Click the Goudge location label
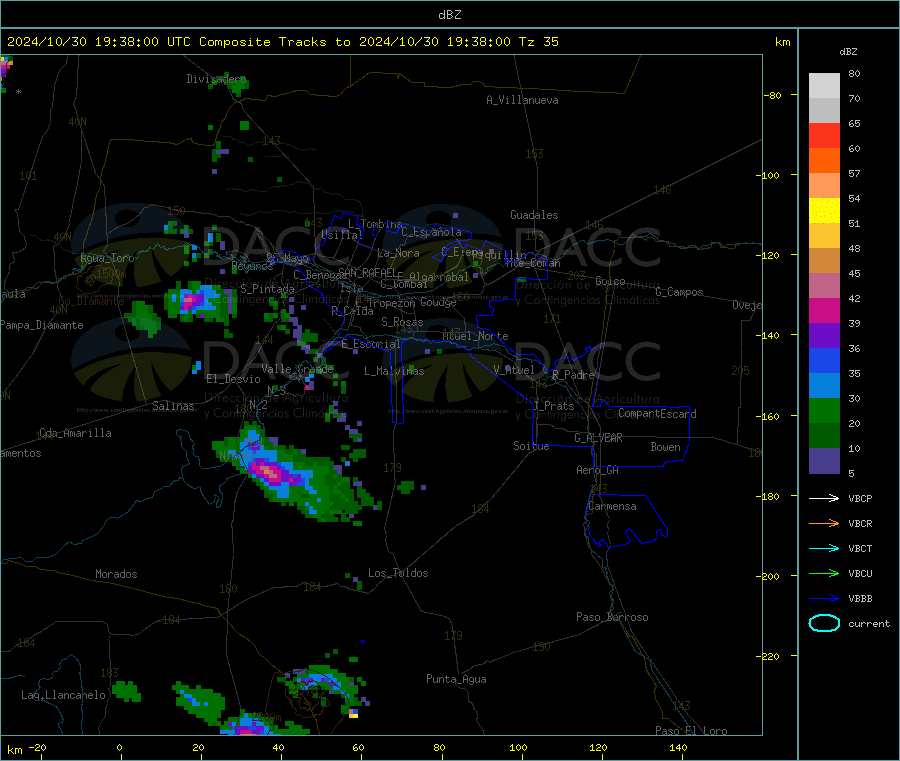The width and height of the screenshot is (900, 761). (438, 302)
